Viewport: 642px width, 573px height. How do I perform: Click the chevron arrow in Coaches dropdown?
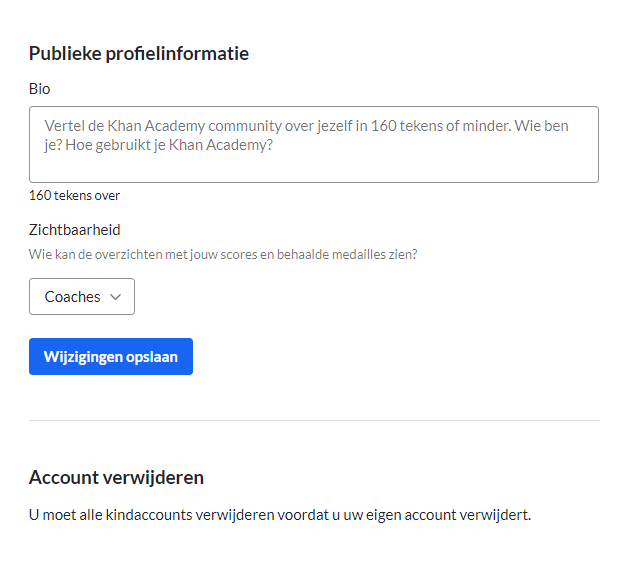coord(115,297)
